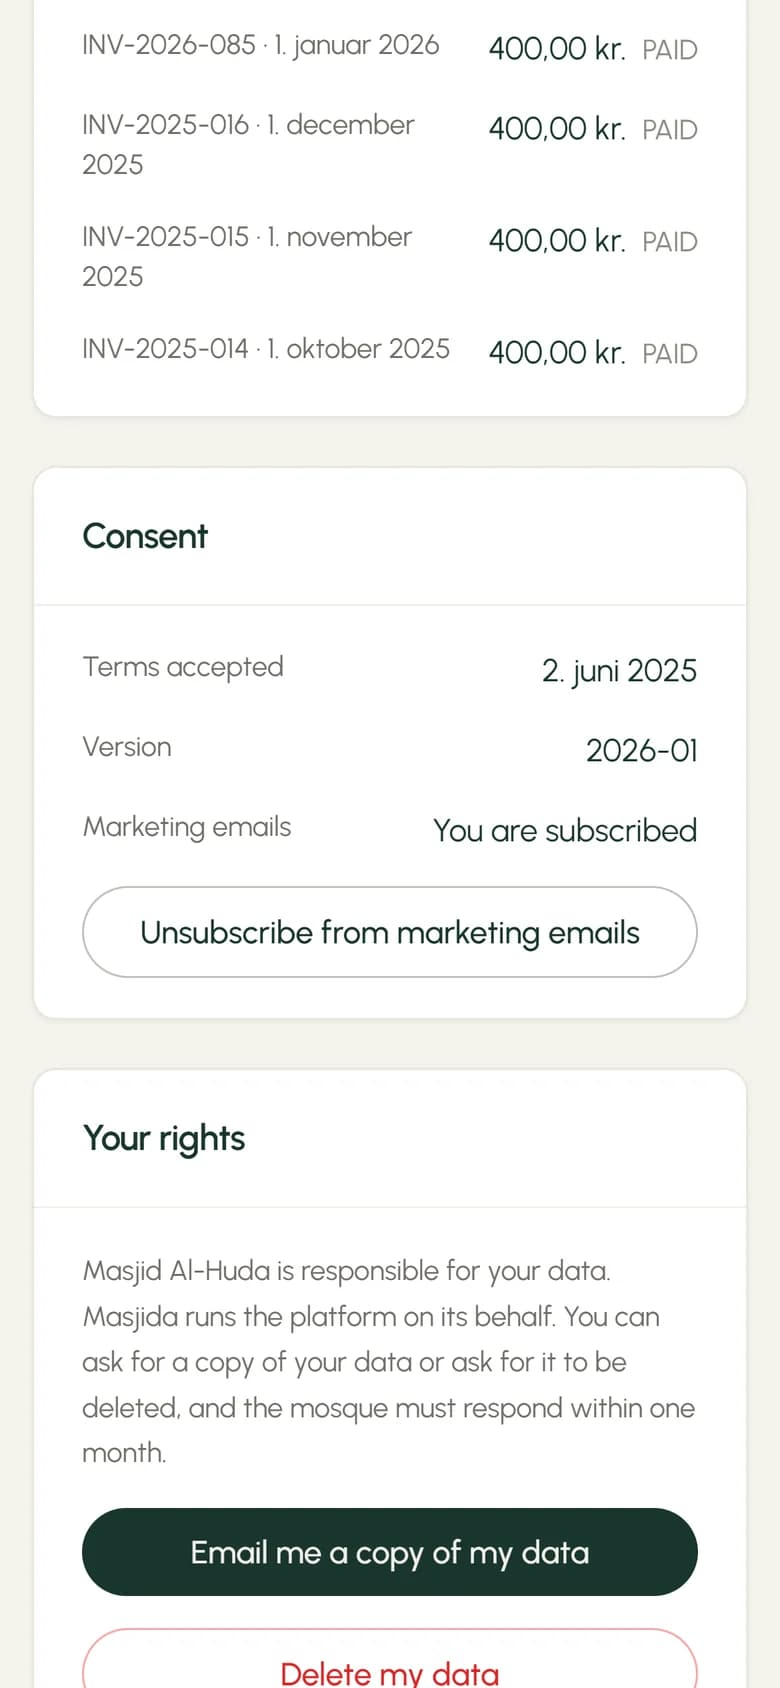Click the Masjid Al-Huda data responsibility paragraph
The width and height of the screenshot is (780, 1688).
point(388,1361)
